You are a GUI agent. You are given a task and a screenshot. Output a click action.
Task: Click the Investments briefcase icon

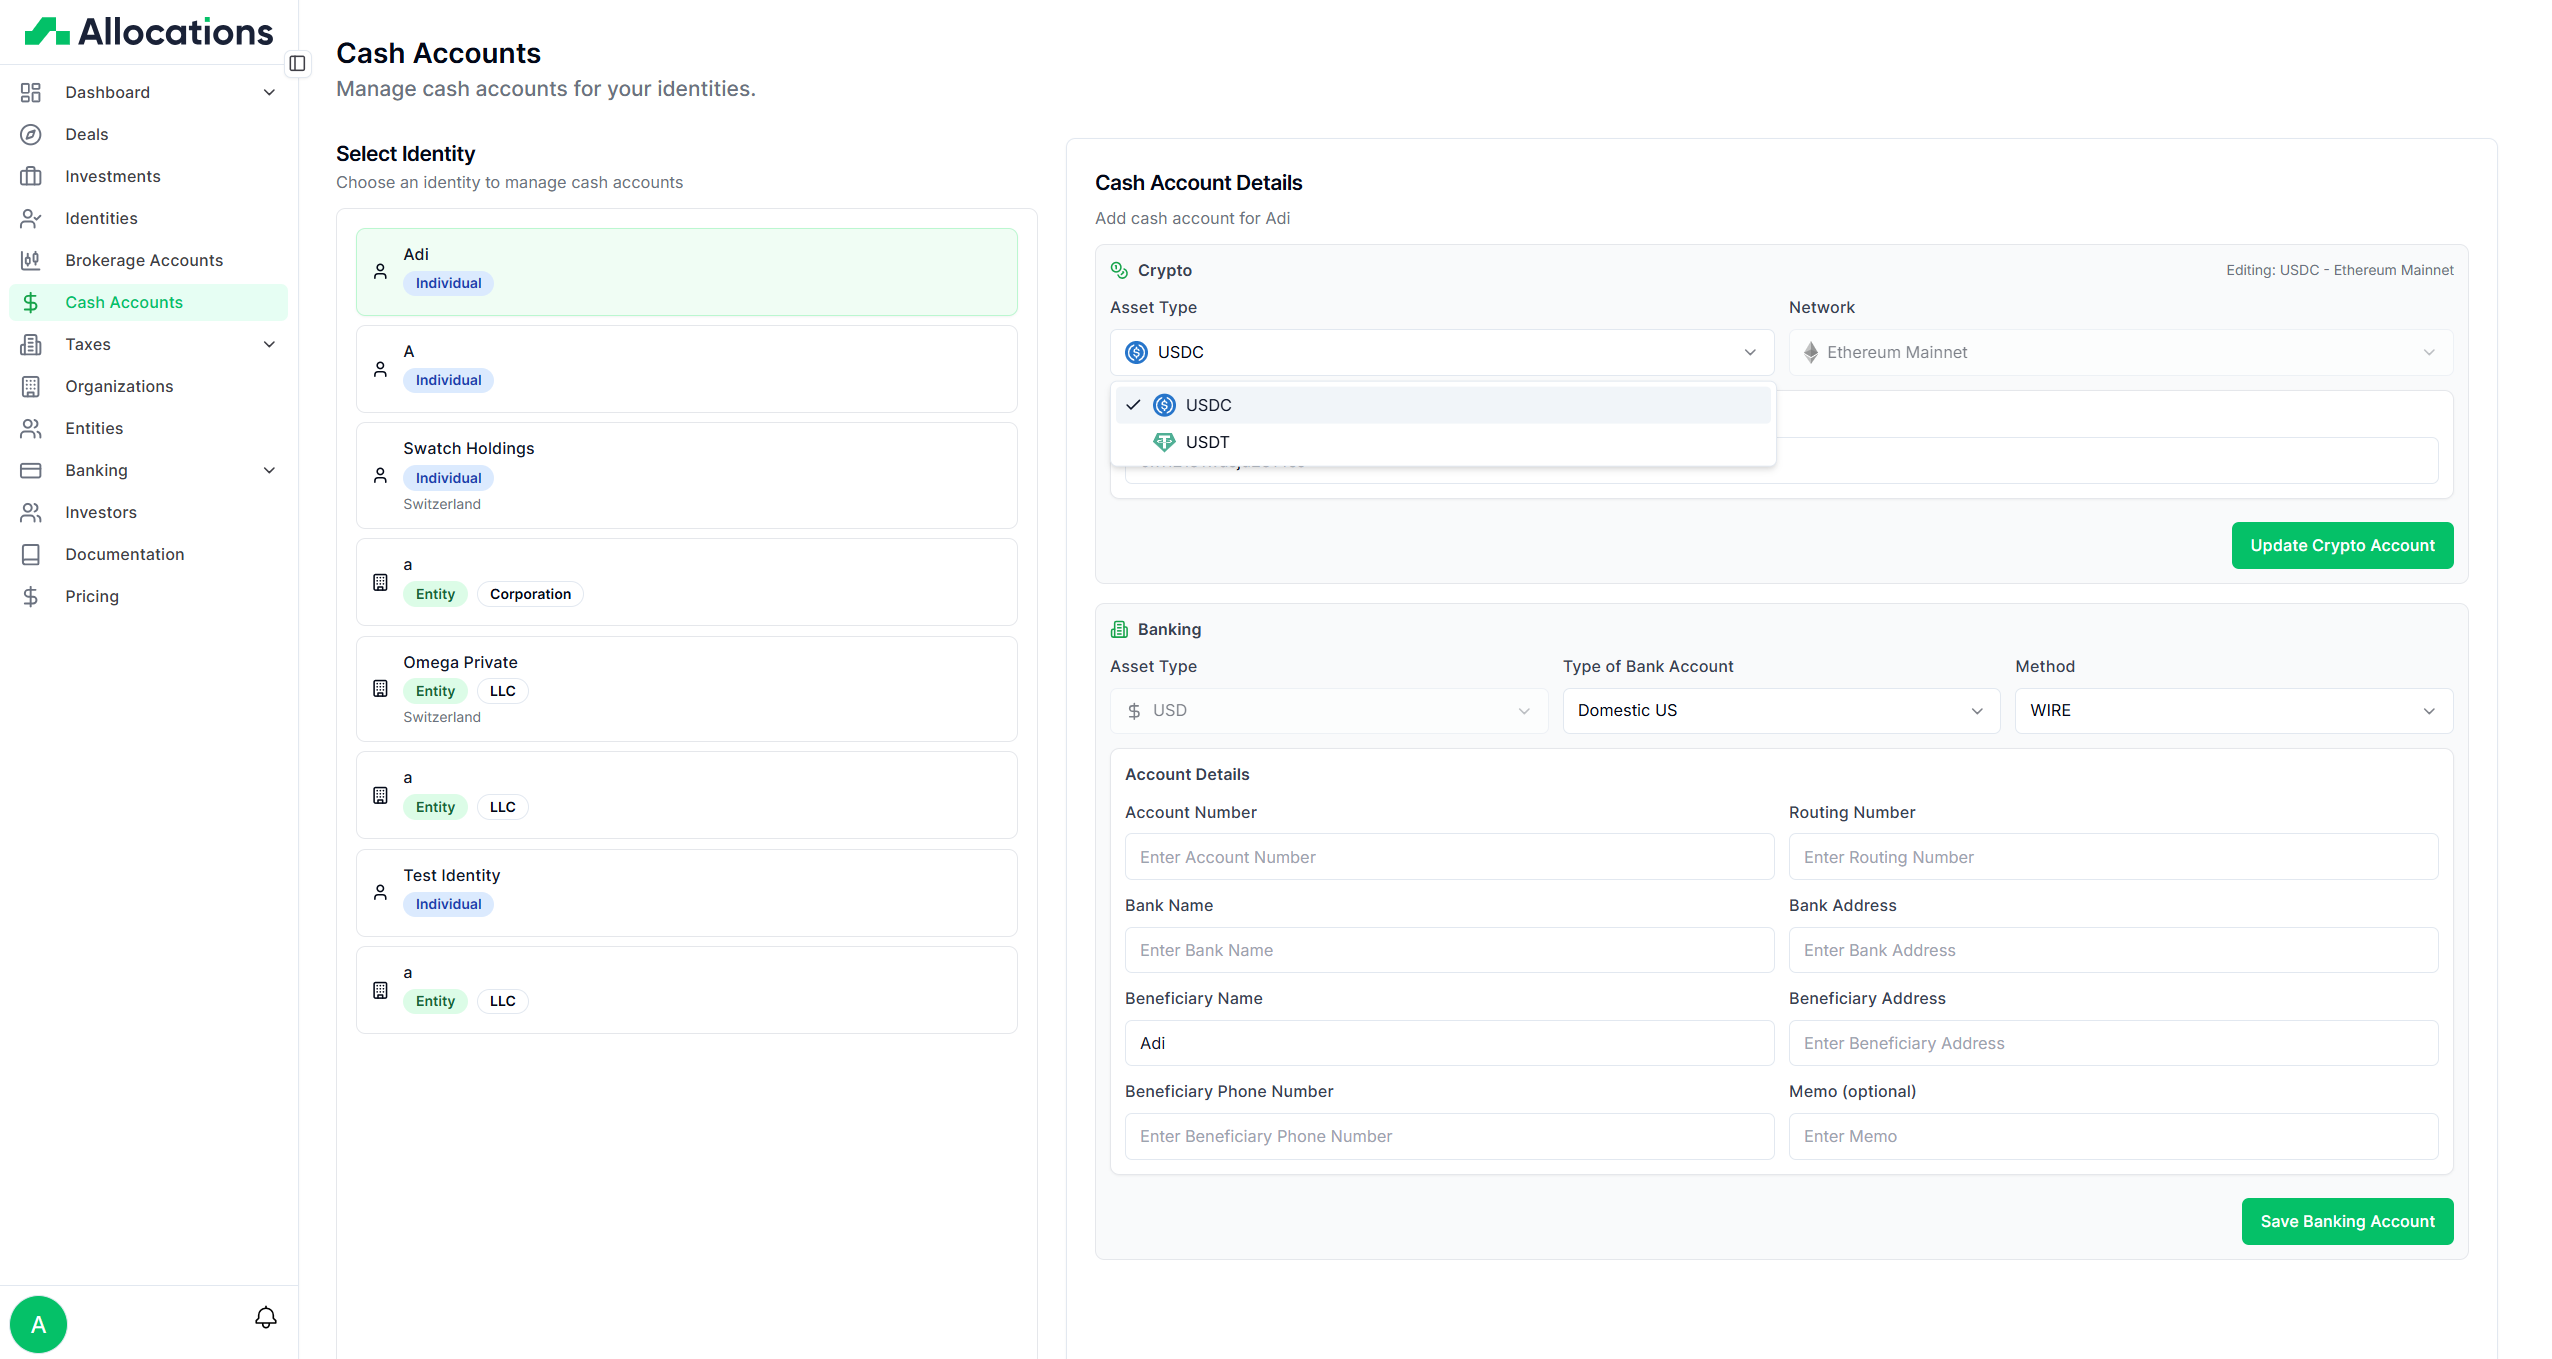pos(31,176)
